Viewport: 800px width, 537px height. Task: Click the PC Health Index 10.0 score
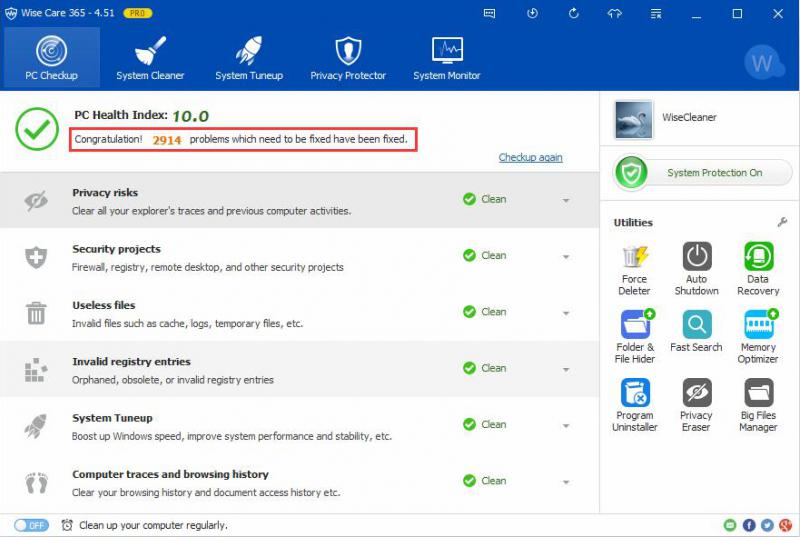190,116
